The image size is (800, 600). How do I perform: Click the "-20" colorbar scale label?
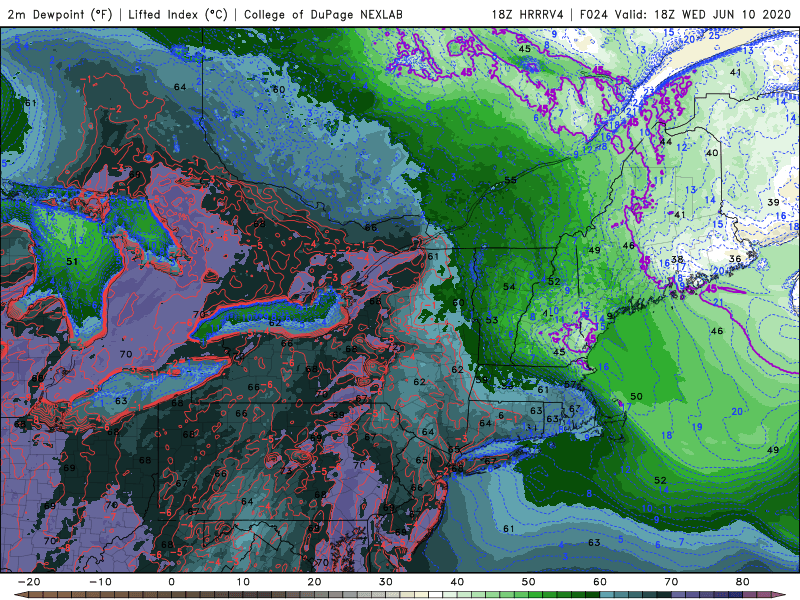[x=29, y=582]
